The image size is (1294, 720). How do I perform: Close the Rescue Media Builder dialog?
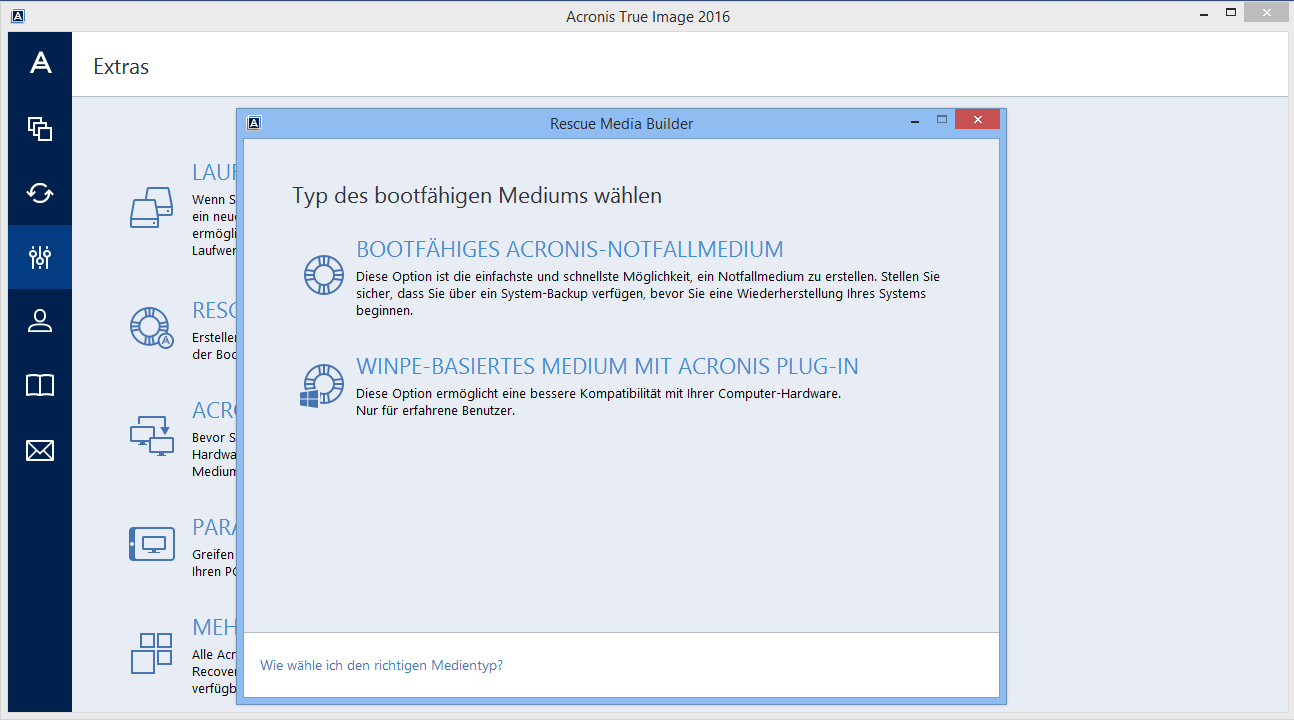[976, 120]
